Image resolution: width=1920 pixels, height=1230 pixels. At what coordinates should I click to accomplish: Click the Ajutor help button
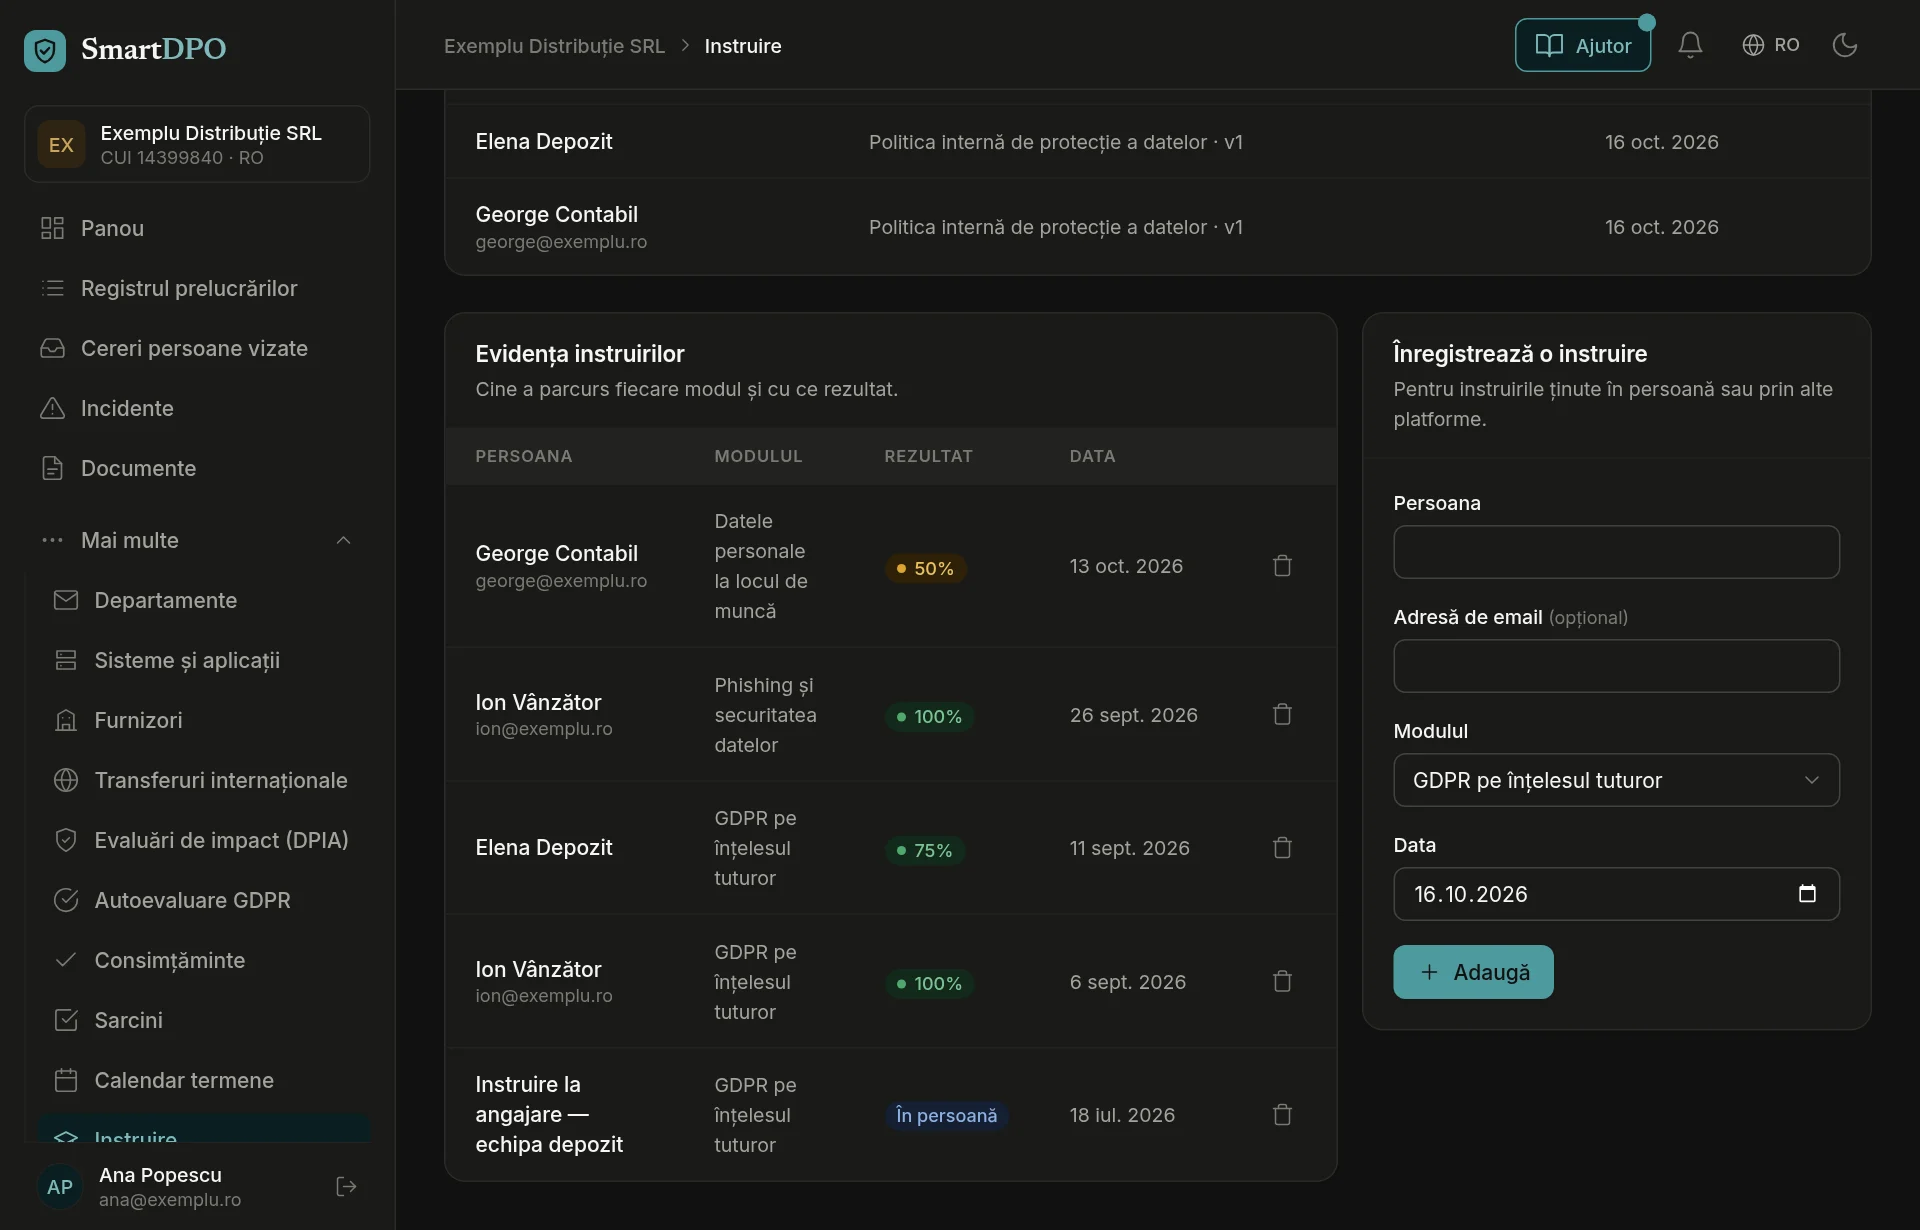(1582, 45)
